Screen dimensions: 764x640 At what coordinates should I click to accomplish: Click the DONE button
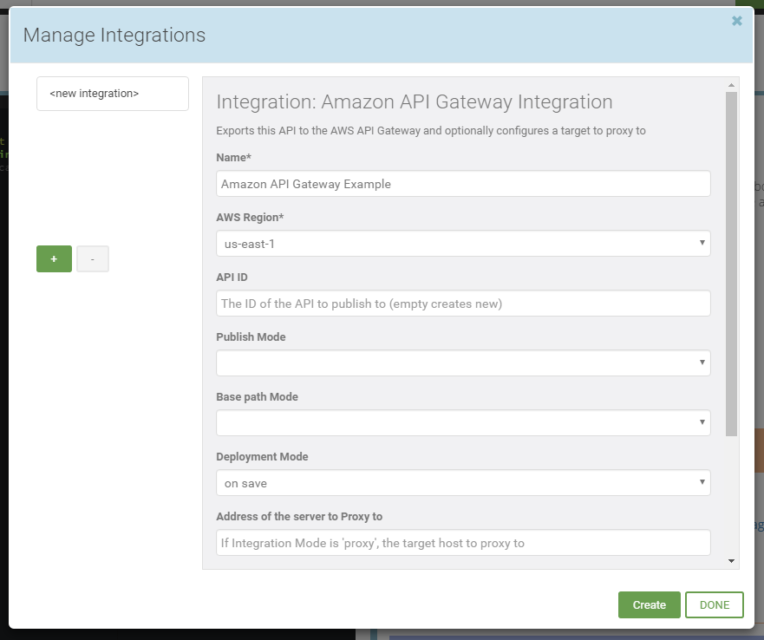714,605
